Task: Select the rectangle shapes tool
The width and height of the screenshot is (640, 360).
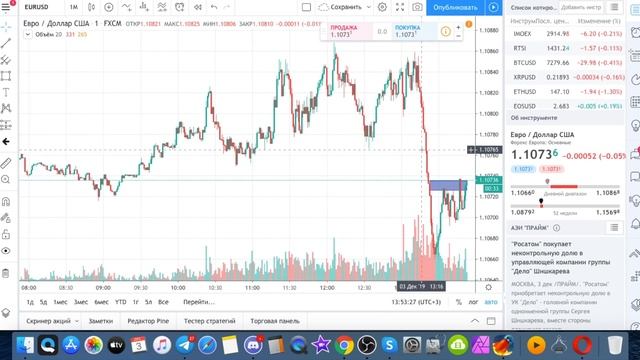Action: pyautogui.click(x=6, y=76)
